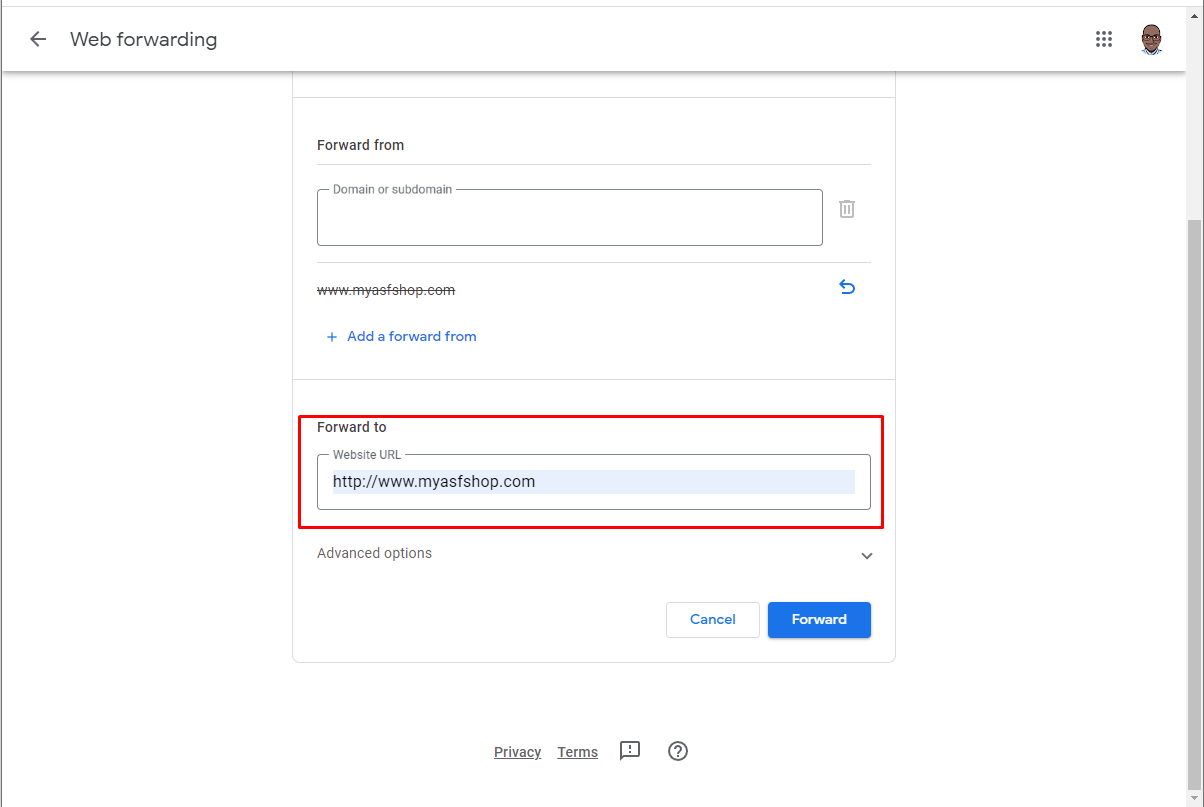Open the Google apps grid menu
Viewport: 1204px width, 807px height.
(x=1104, y=39)
